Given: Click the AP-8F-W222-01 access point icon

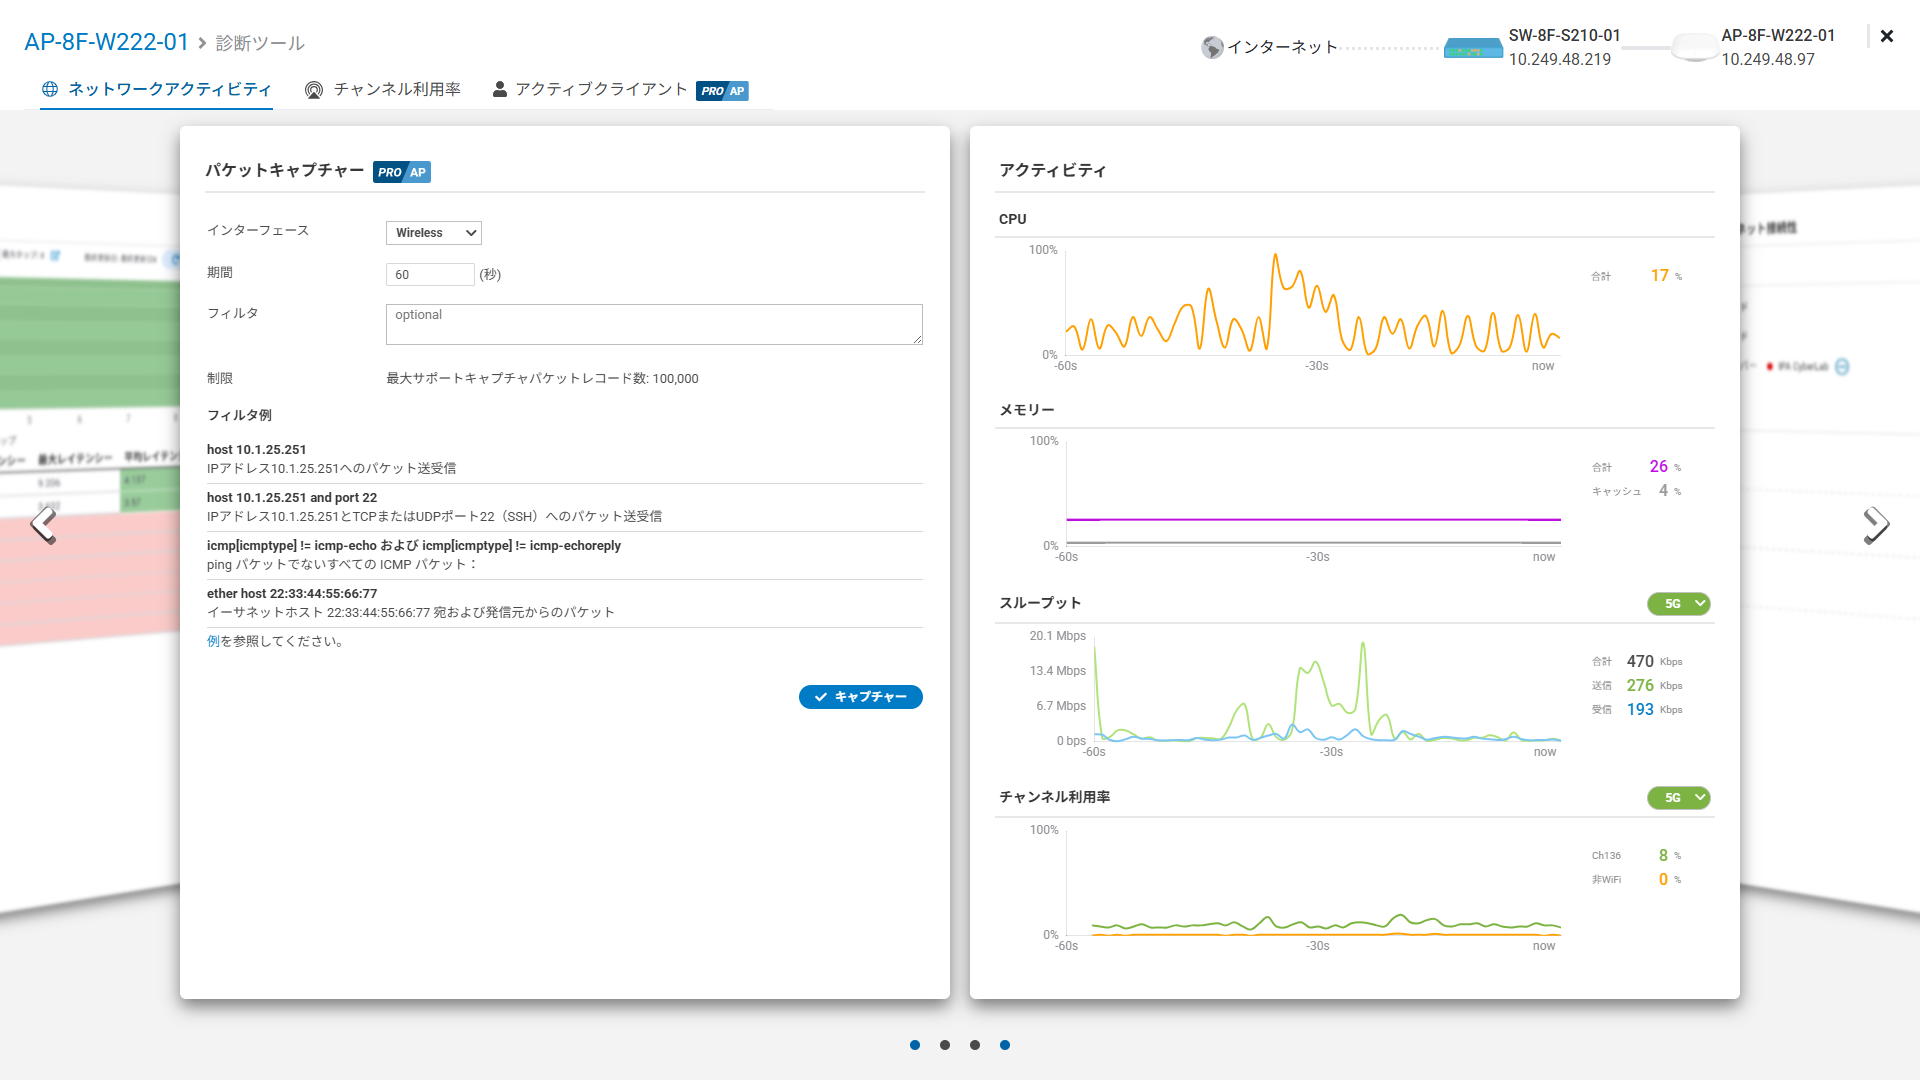Looking at the screenshot, I should tap(1694, 46).
